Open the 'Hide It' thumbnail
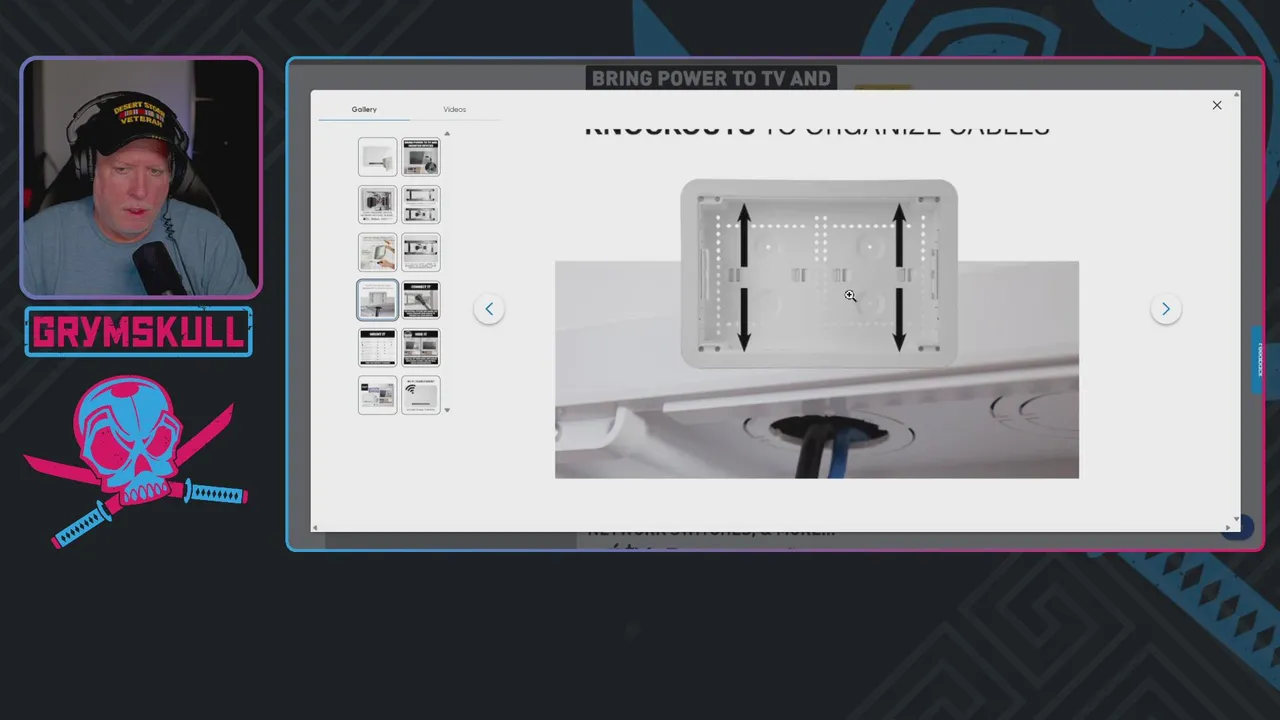The width and height of the screenshot is (1280, 720). (421, 347)
